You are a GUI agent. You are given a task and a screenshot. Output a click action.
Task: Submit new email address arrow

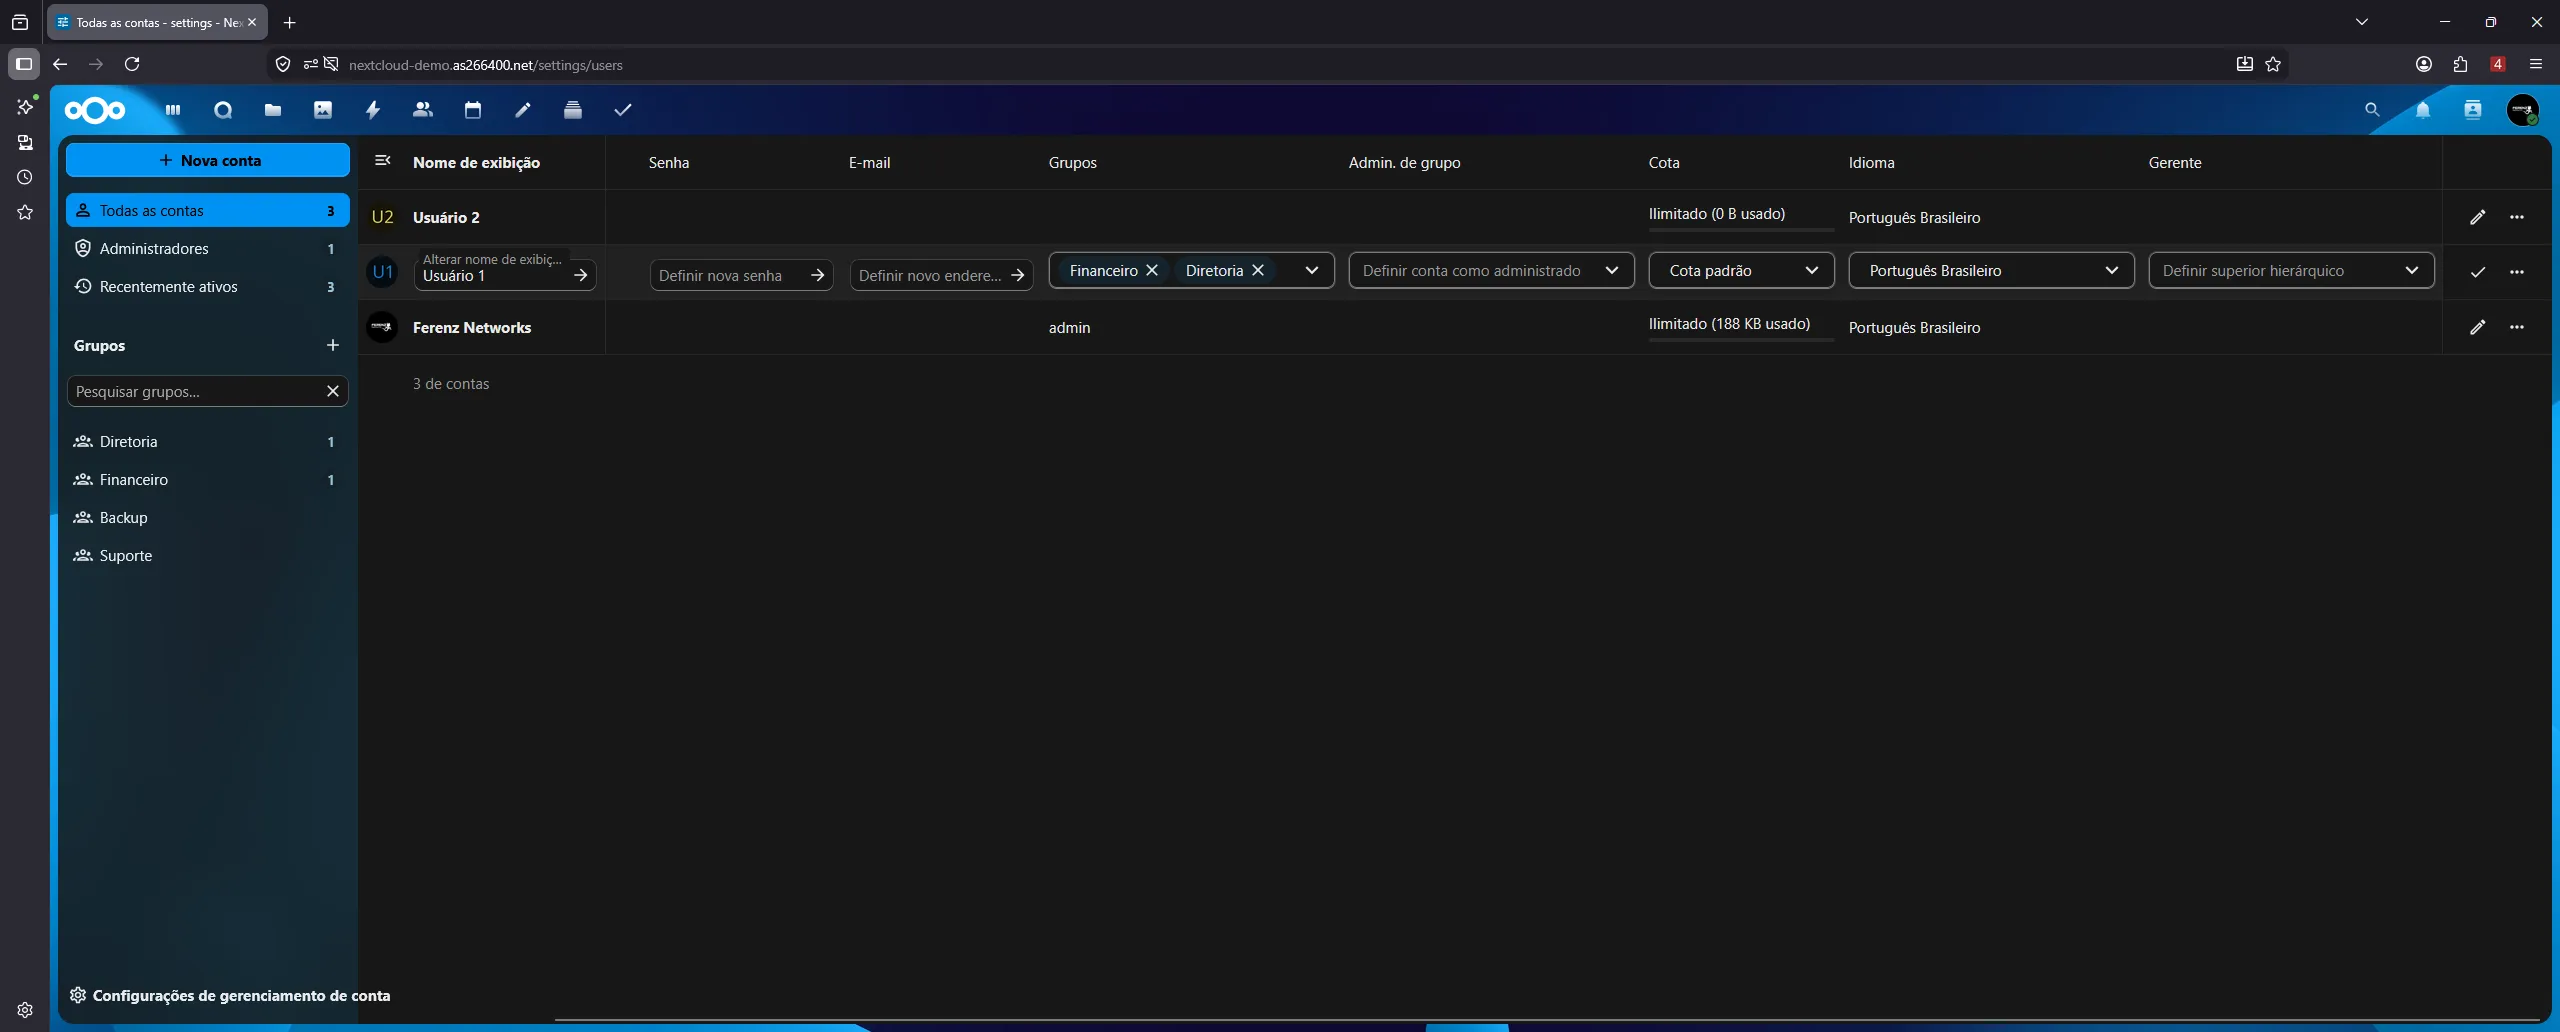pyautogui.click(x=1017, y=275)
